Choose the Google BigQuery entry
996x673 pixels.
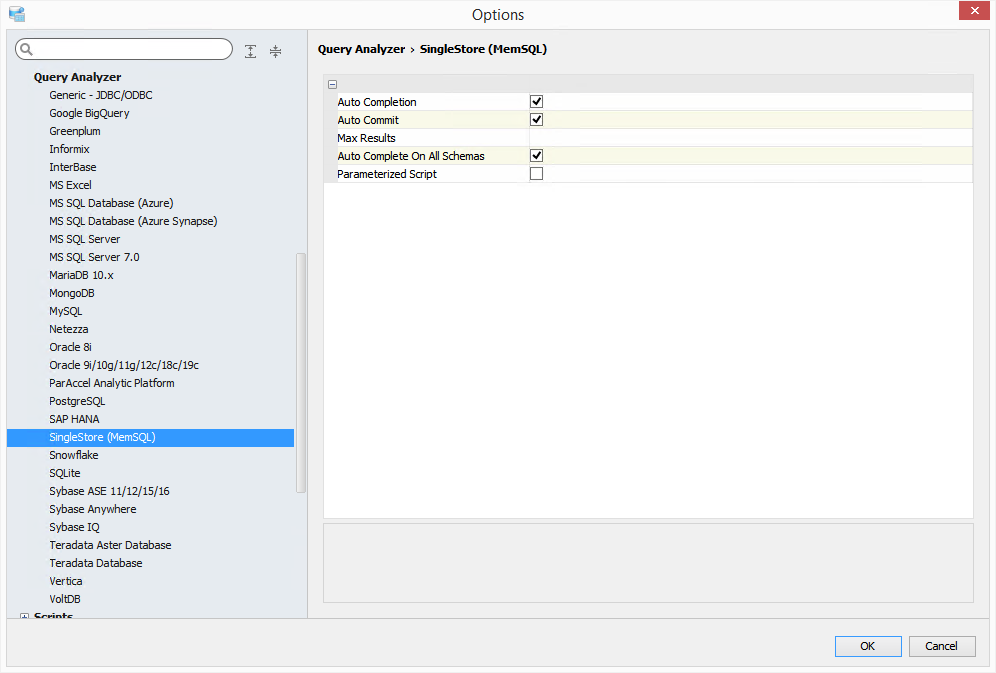click(89, 113)
